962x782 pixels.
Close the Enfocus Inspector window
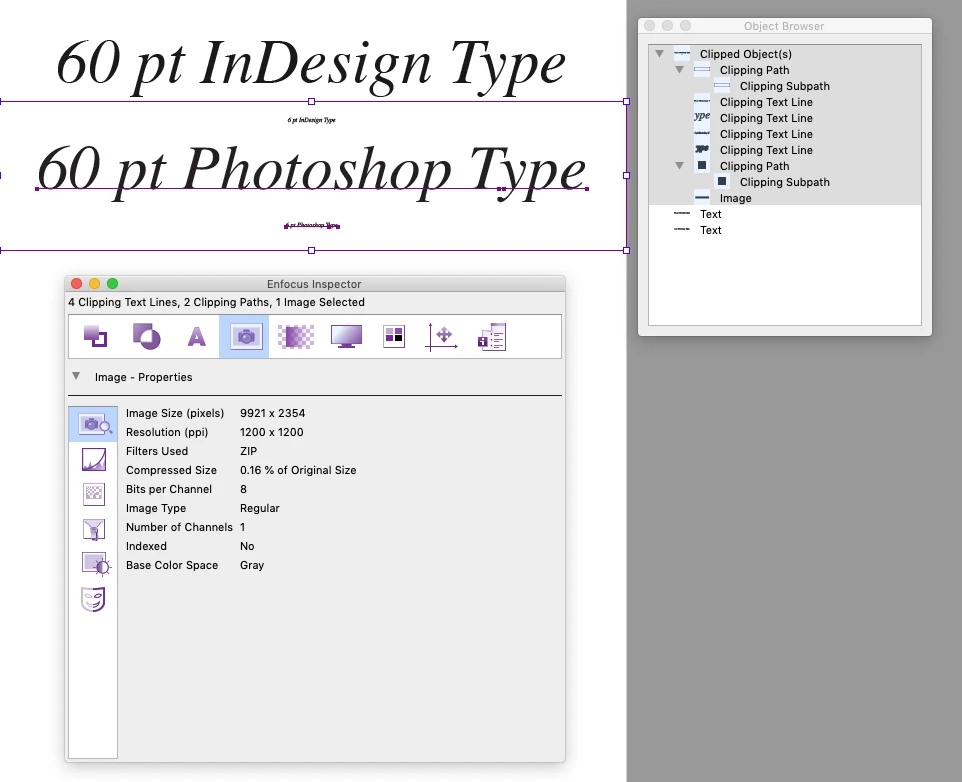(x=77, y=283)
